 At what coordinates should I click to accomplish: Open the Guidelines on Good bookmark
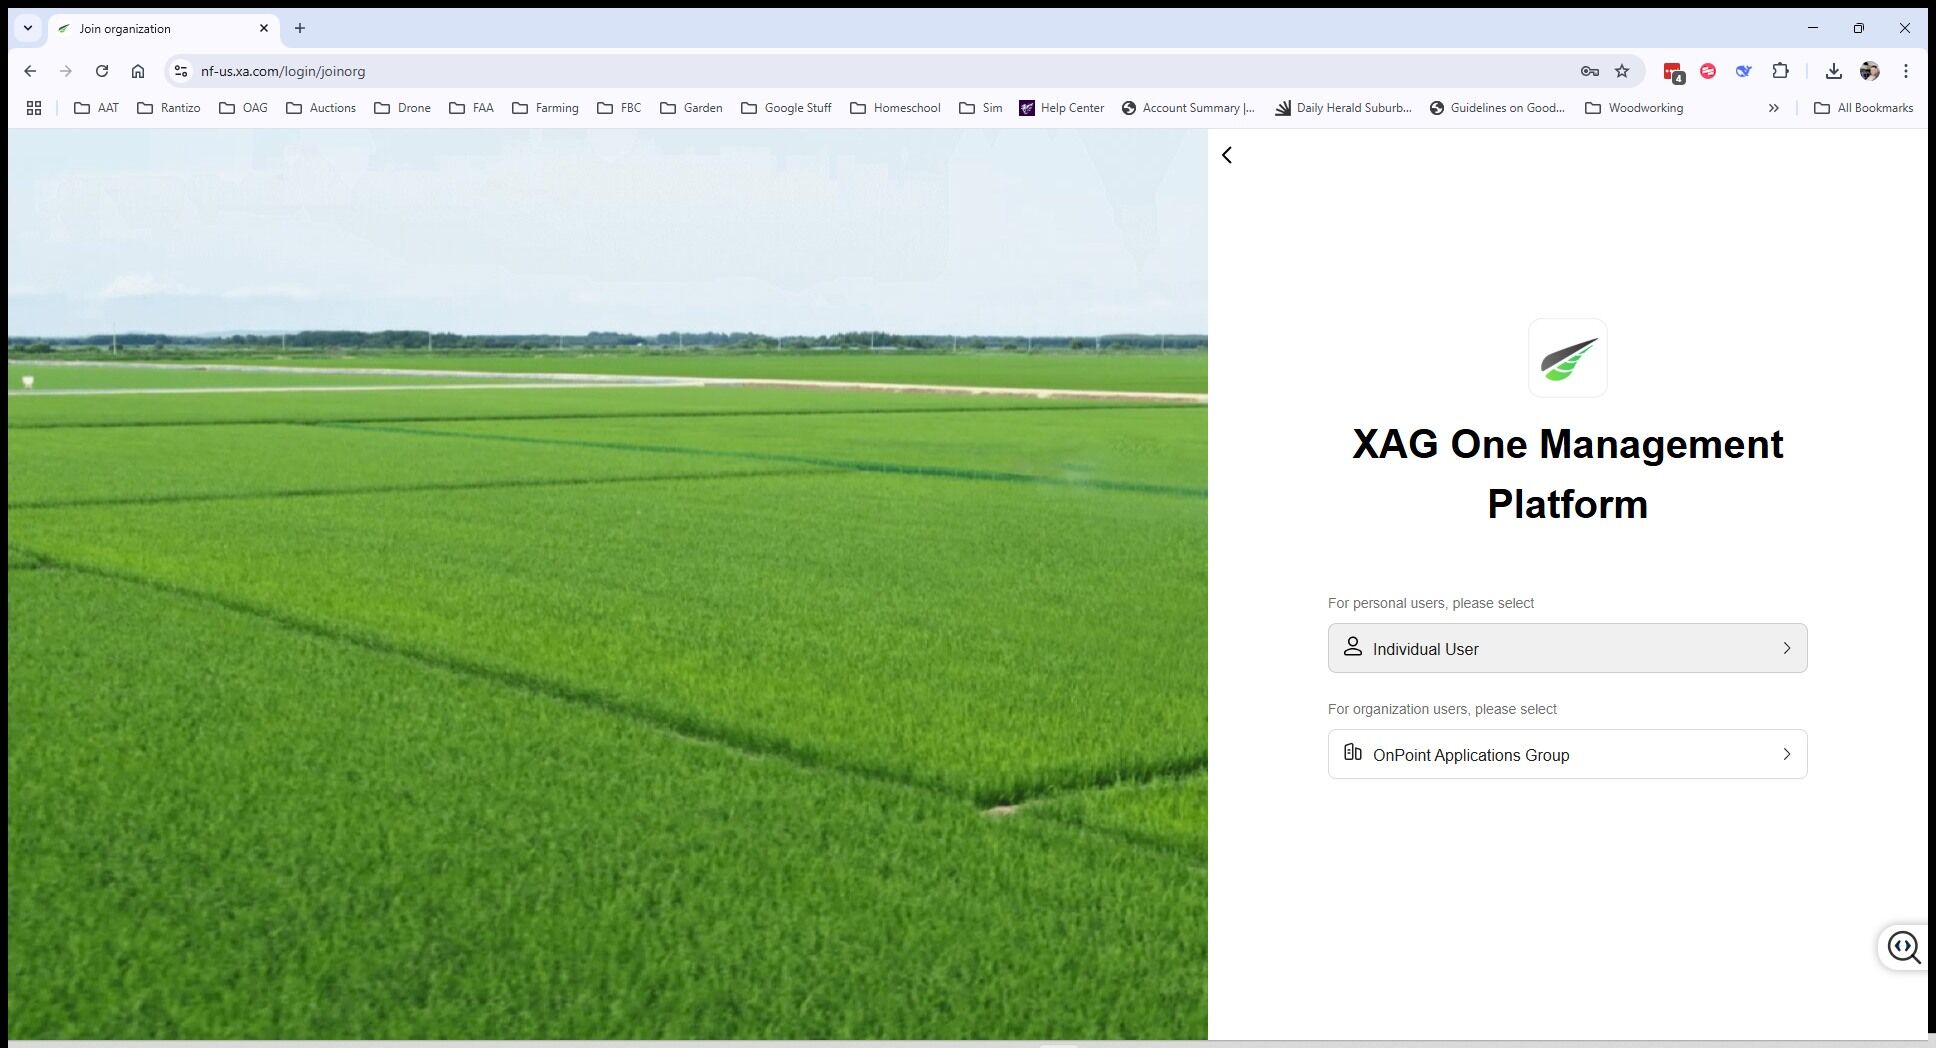pyautogui.click(x=1497, y=108)
